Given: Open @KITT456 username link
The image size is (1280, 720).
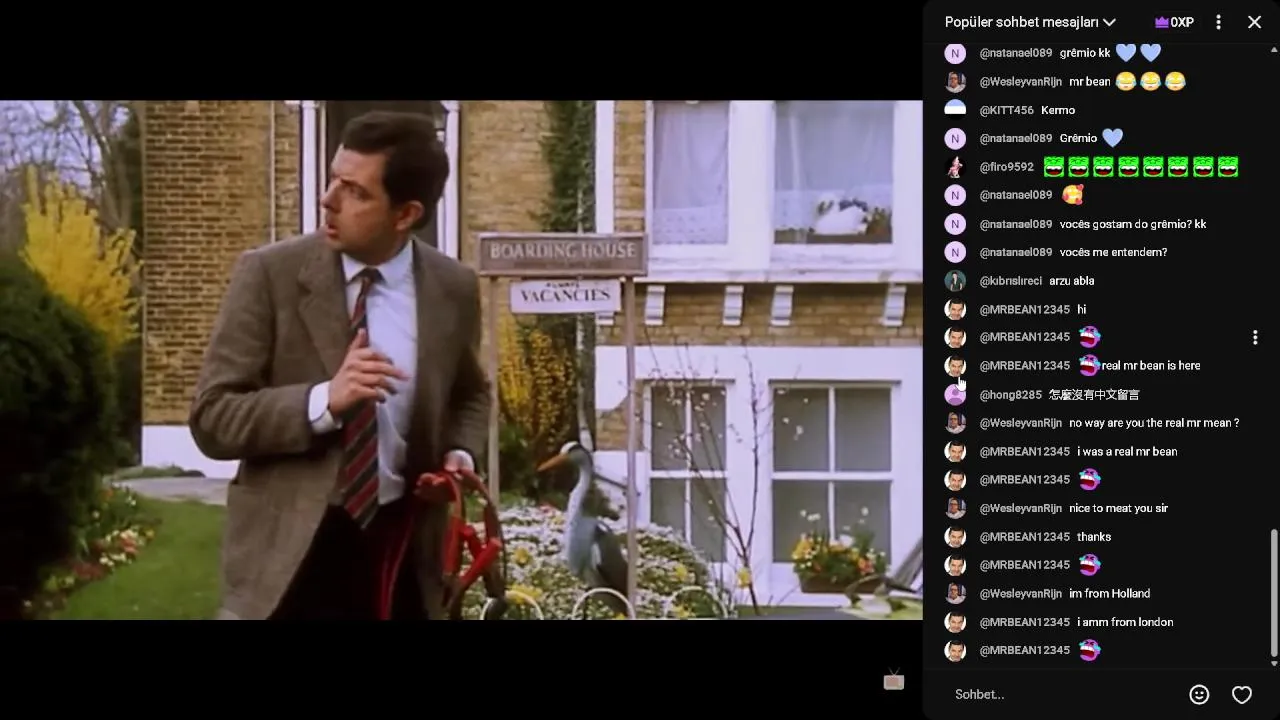Looking at the screenshot, I should [1006, 110].
